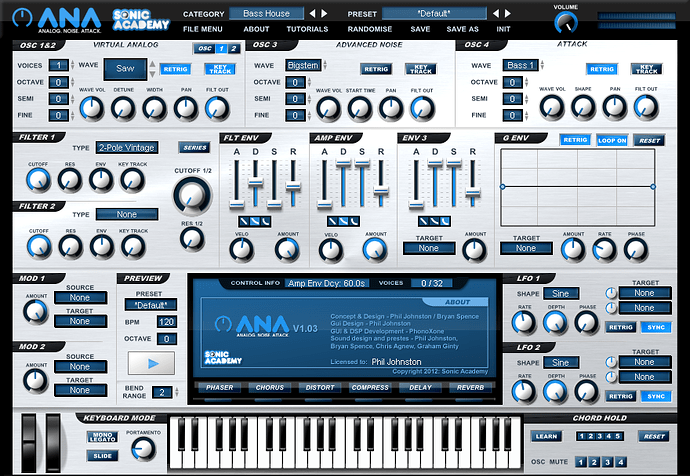
Task: Switch to the Delay effect tab
Action: click(420, 388)
